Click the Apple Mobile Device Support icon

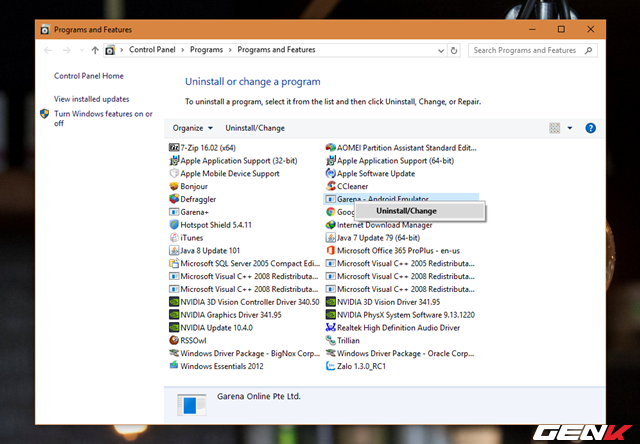click(174, 173)
